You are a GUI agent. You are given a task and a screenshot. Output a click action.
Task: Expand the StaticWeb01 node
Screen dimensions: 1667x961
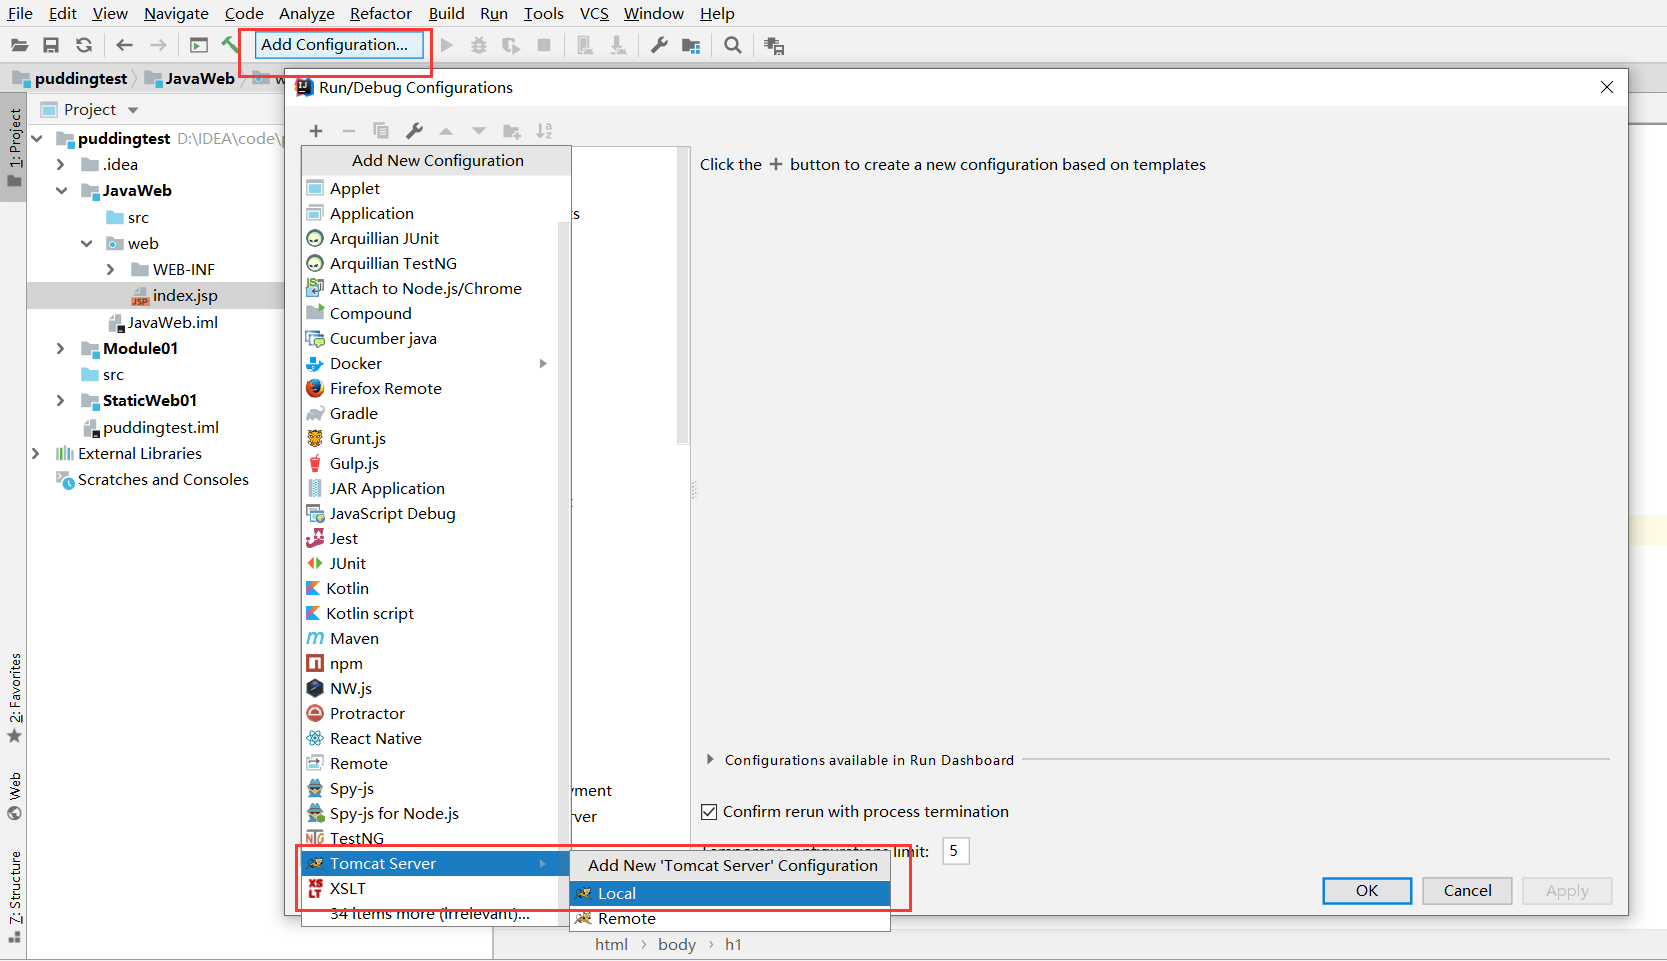(x=61, y=401)
